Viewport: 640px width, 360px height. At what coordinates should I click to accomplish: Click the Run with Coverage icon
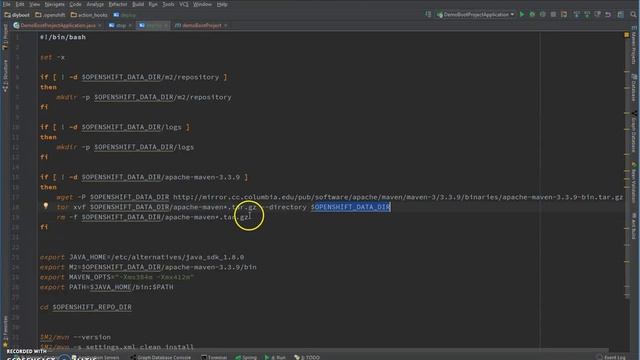coord(542,15)
